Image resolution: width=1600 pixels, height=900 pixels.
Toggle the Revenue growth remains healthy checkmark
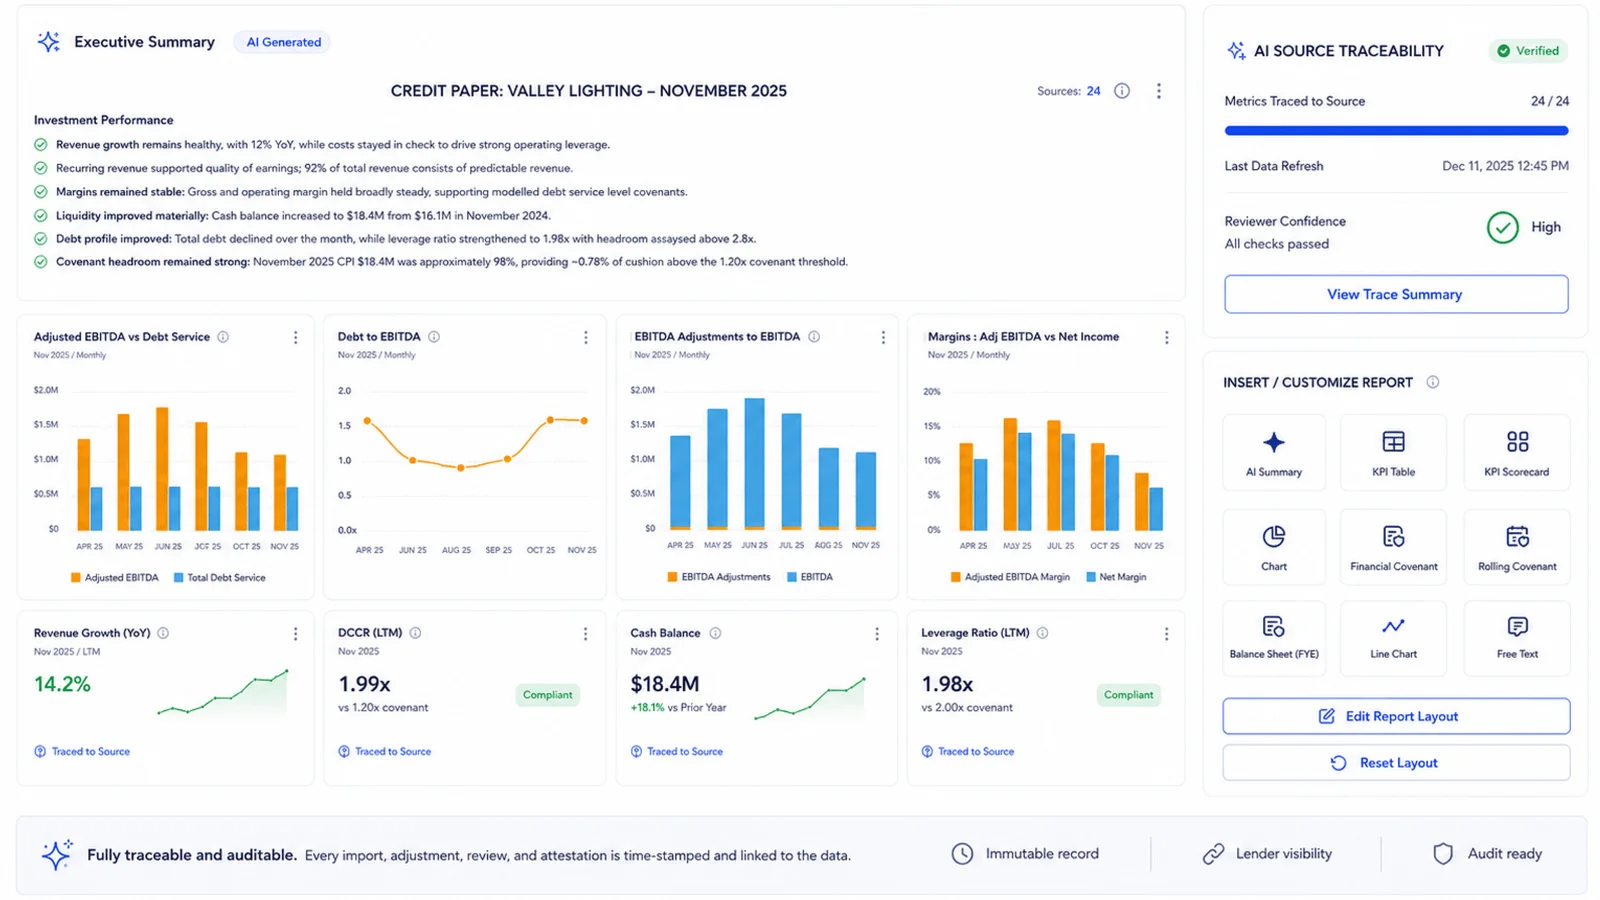click(x=41, y=145)
